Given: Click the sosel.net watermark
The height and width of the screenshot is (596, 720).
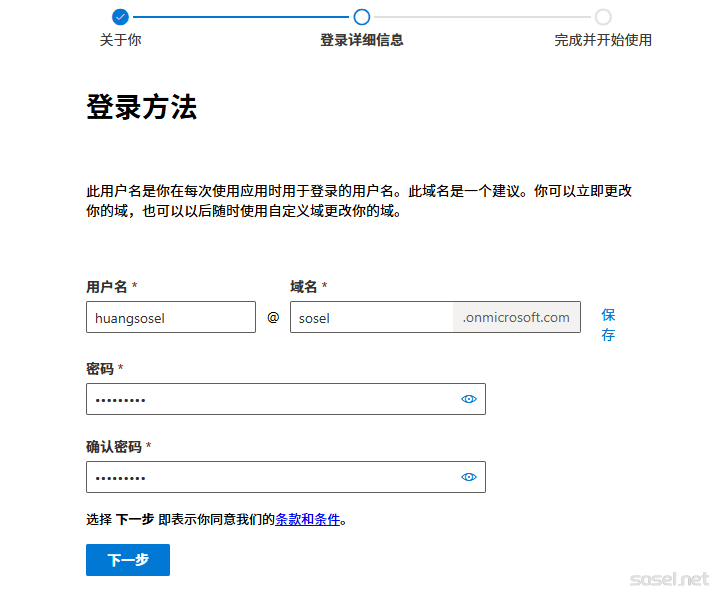Looking at the screenshot, I should (x=669, y=579).
